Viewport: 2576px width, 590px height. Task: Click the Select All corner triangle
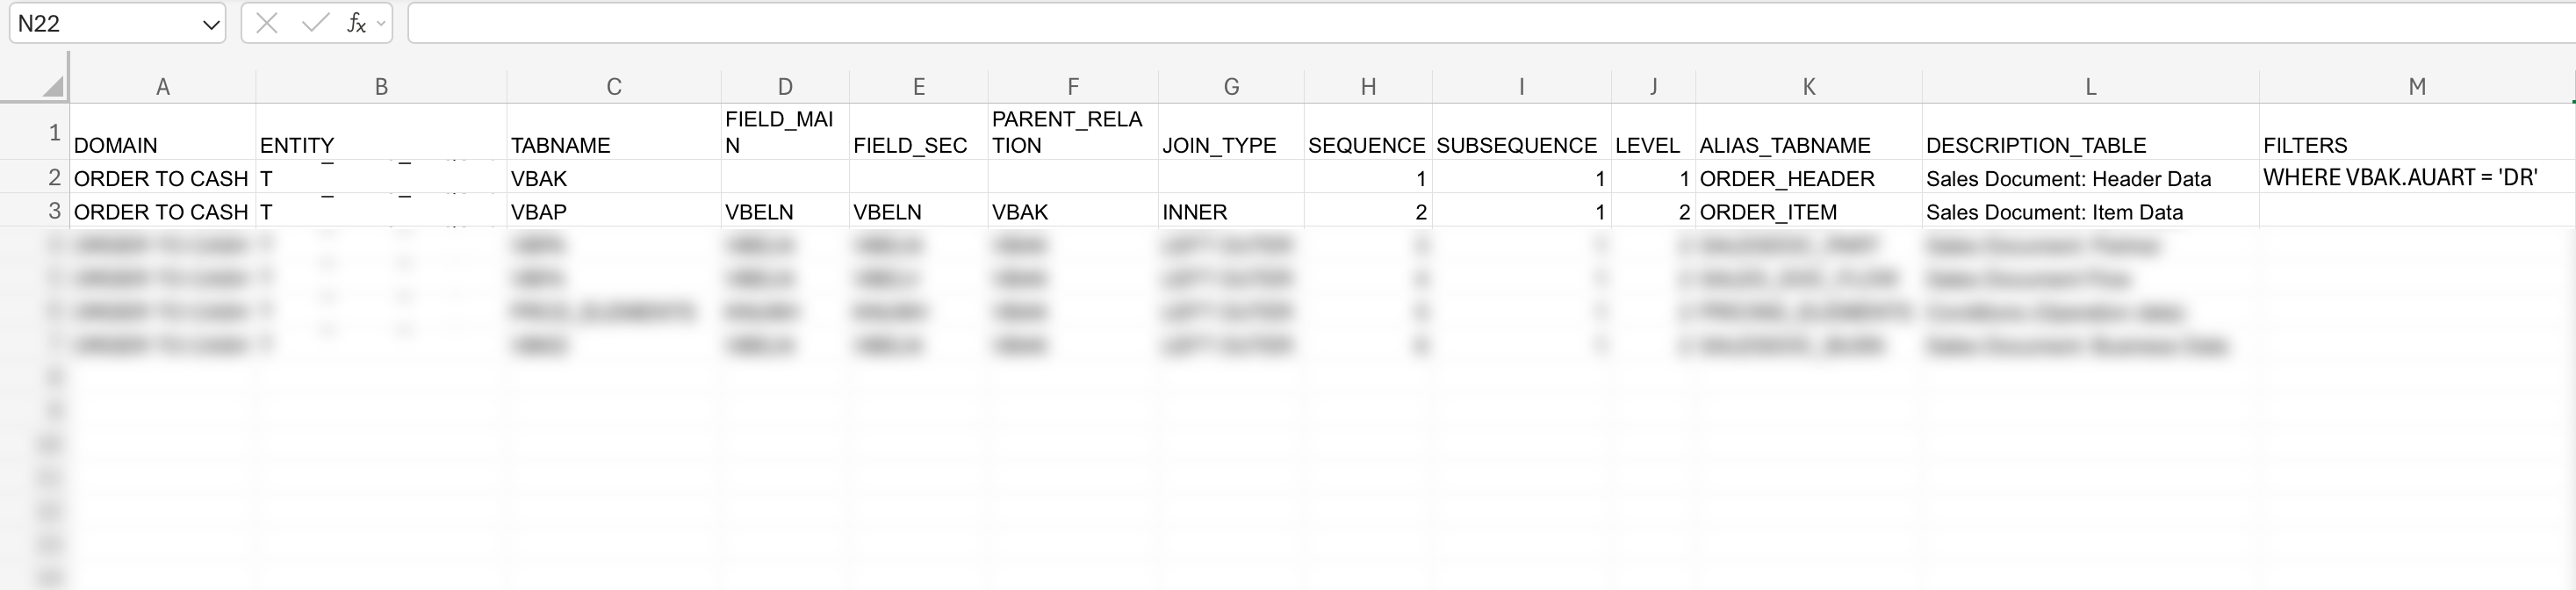click(53, 87)
